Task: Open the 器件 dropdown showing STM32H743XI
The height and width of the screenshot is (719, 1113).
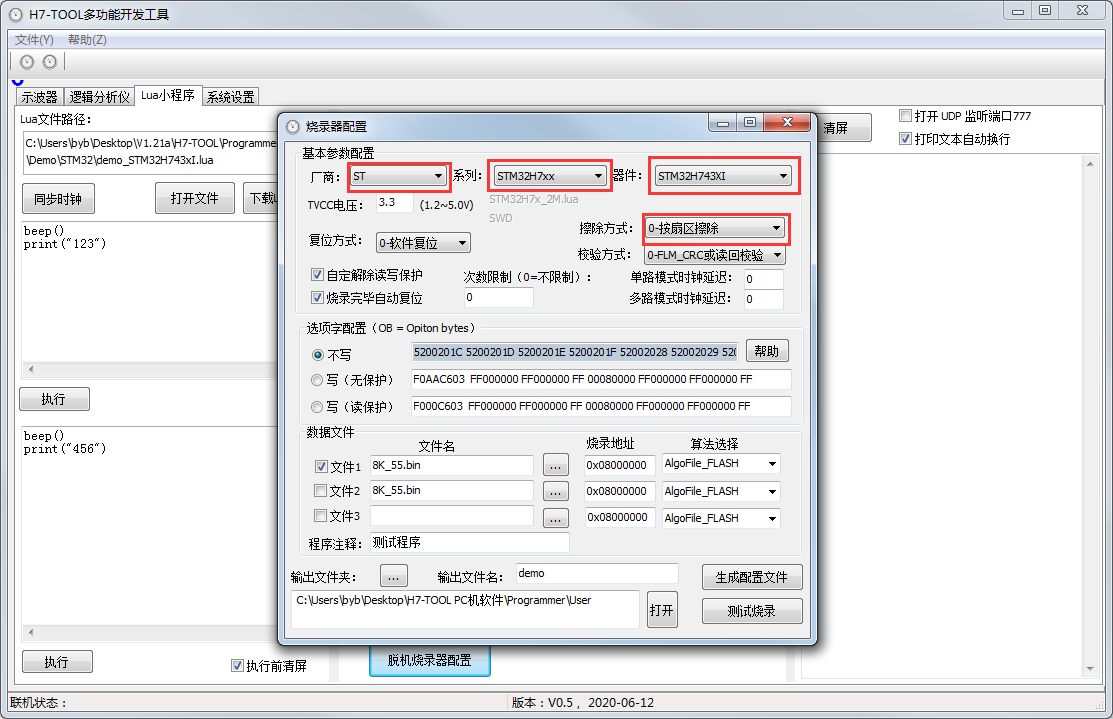Action: [723, 176]
